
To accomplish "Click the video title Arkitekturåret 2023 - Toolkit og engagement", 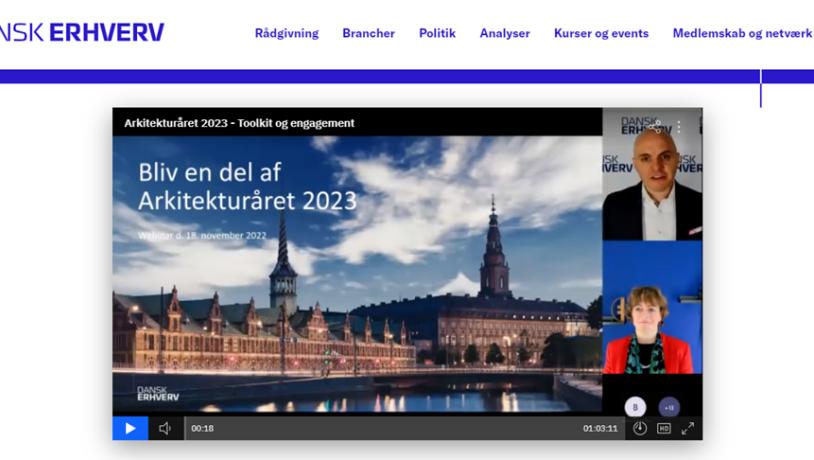I will pyautogui.click(x=239, y=123).
